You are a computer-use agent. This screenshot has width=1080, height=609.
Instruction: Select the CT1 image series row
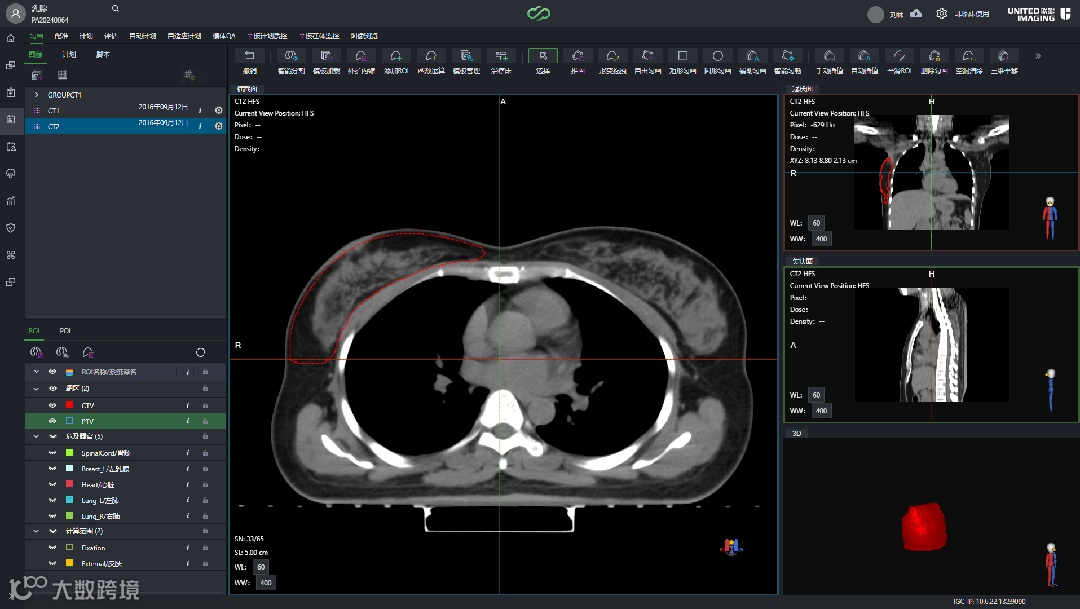click(125, 110)
